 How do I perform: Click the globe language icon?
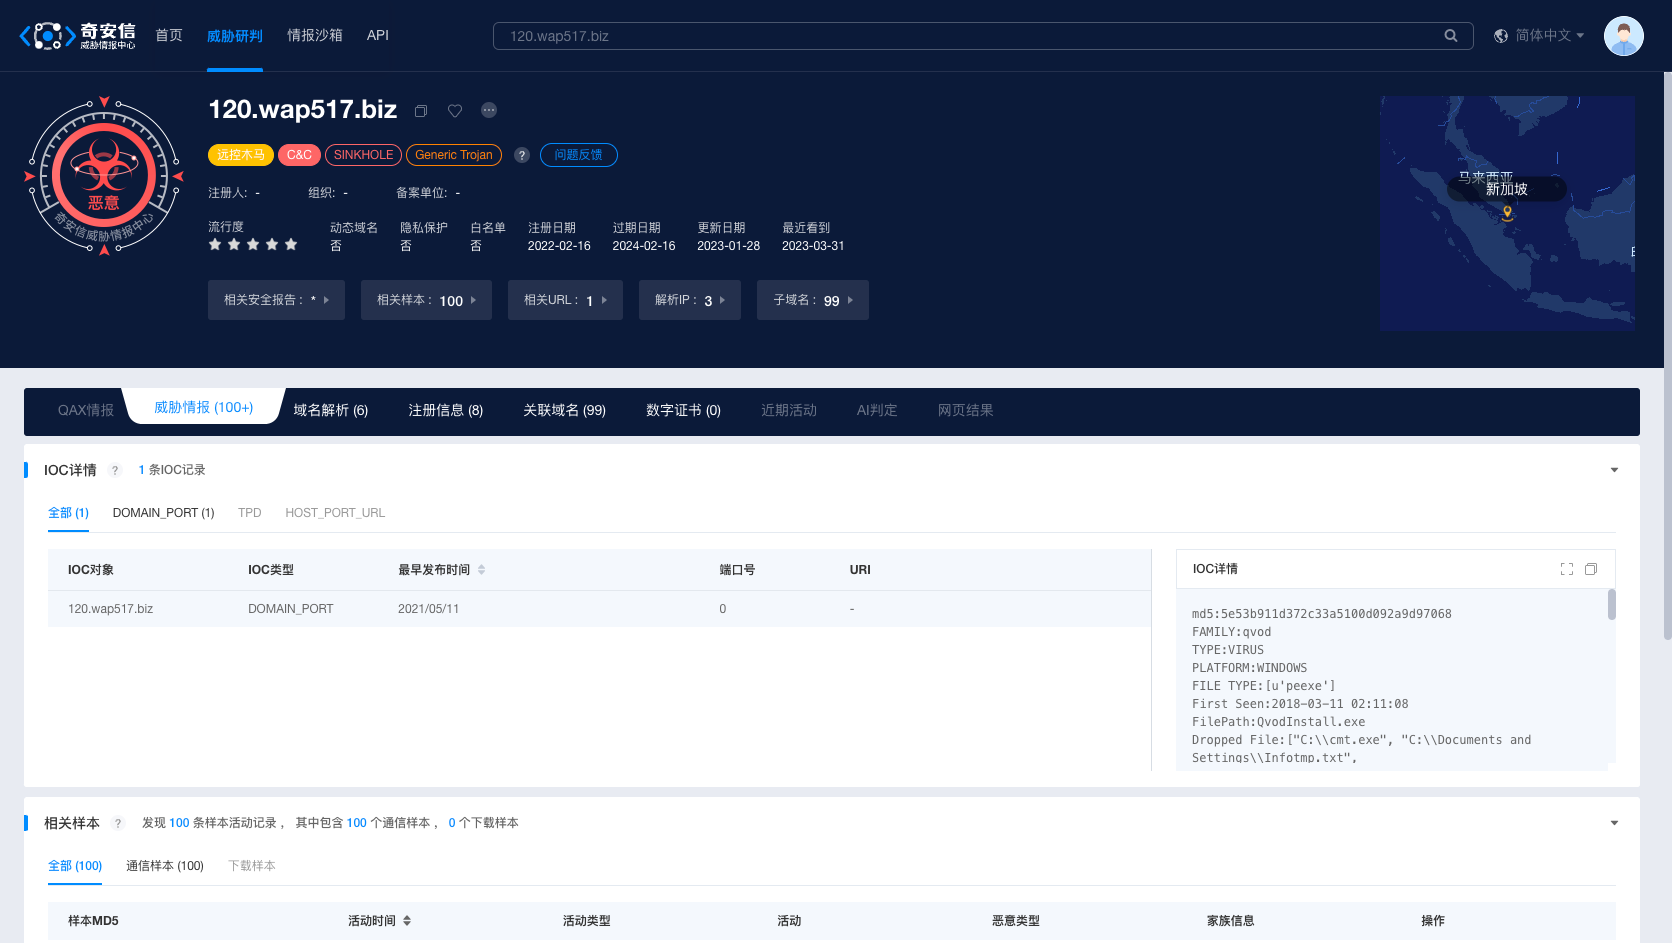(1501, 36)
